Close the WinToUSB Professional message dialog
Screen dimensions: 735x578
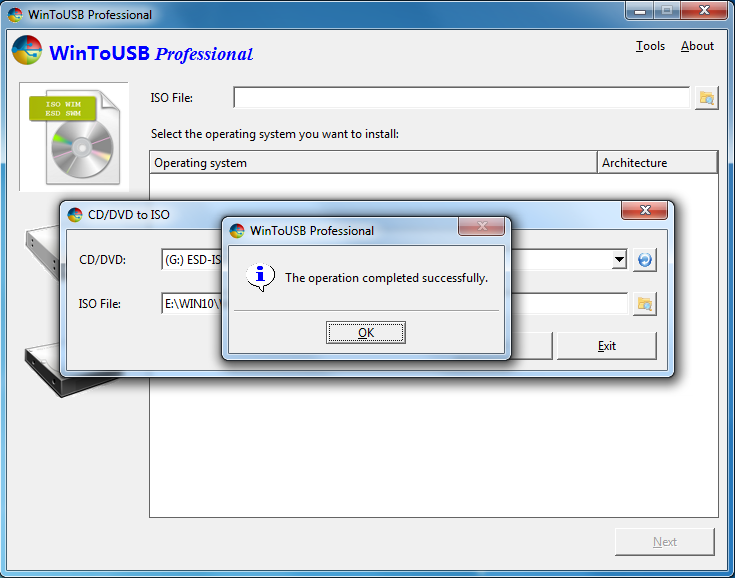click(482, 226)
